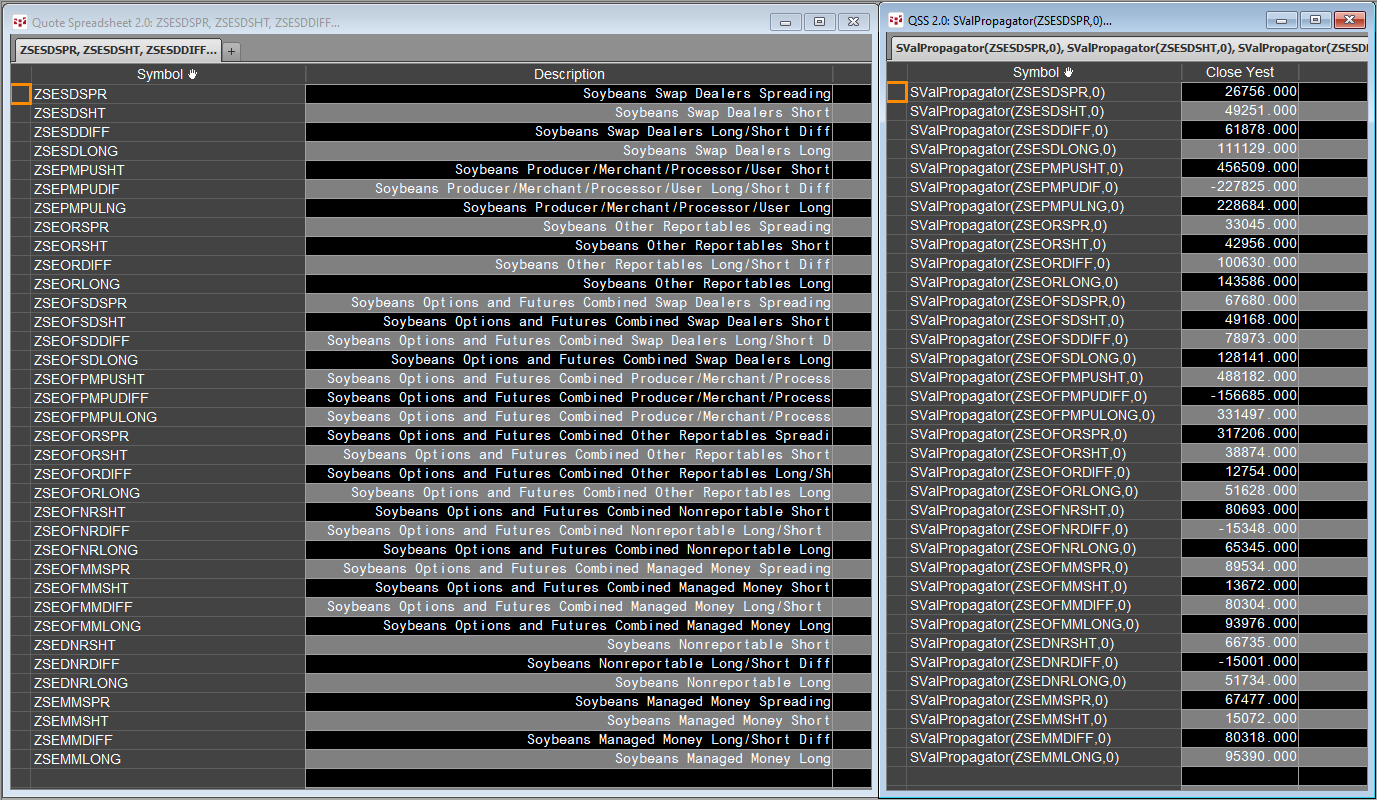Select the ZSESDSPR, ZSESDSHT, ZSESDDIFF tab

[x=118, y=49]
